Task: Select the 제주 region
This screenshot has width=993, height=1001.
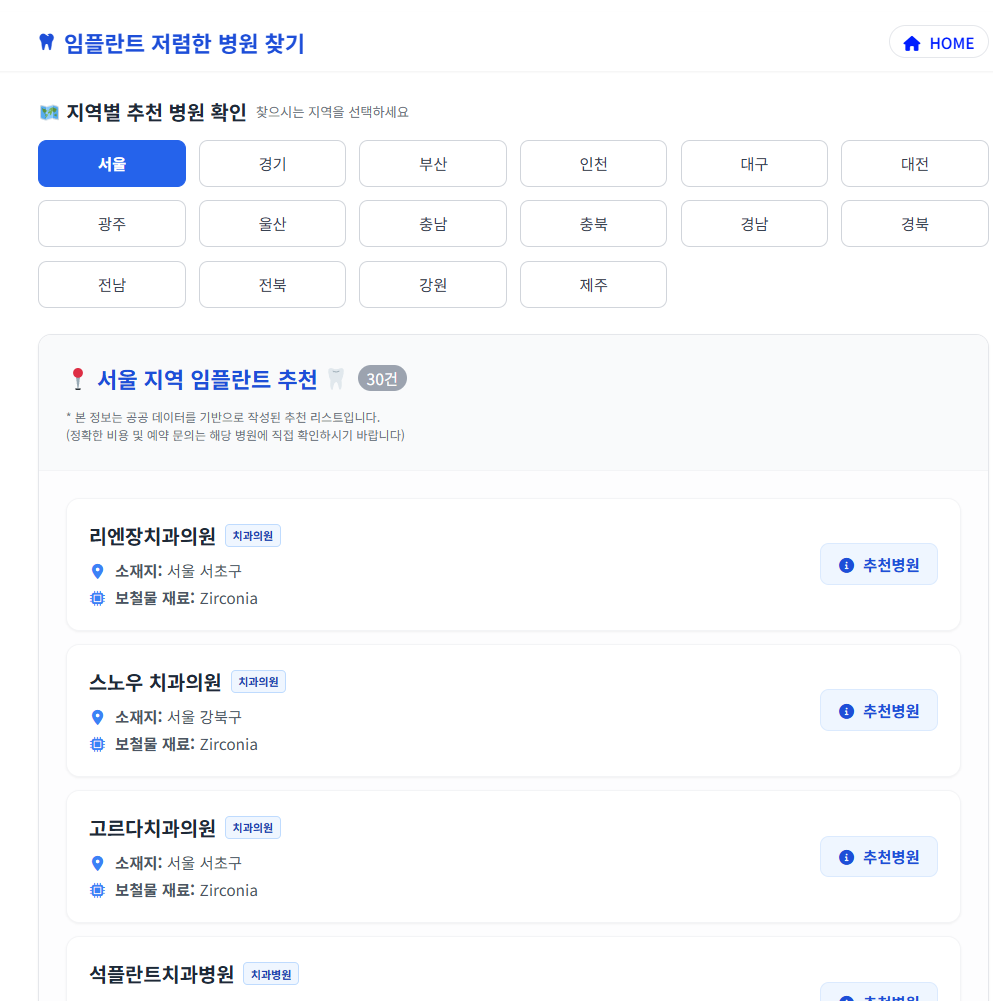Action: 593,284
